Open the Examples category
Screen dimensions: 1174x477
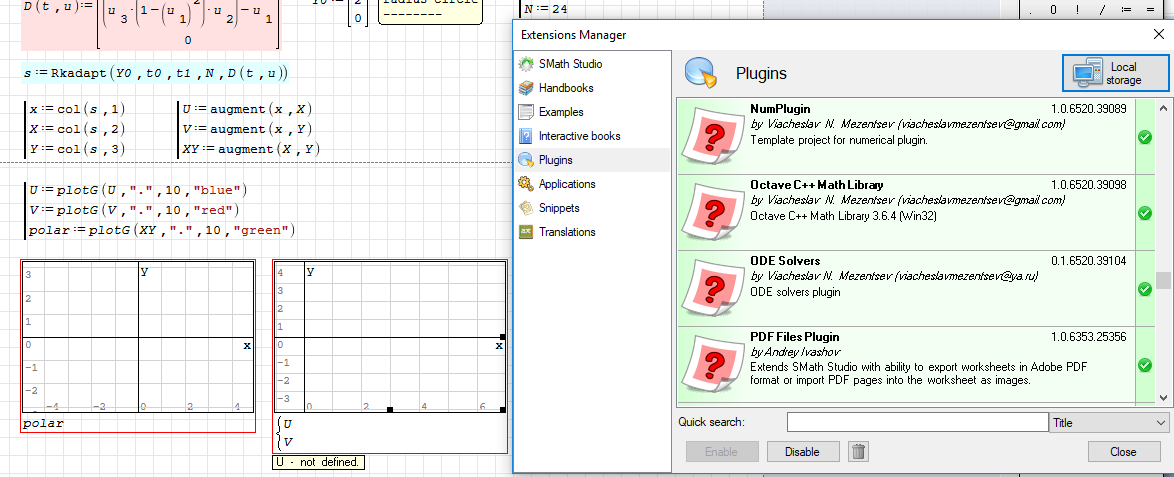[x=561, y=112]
